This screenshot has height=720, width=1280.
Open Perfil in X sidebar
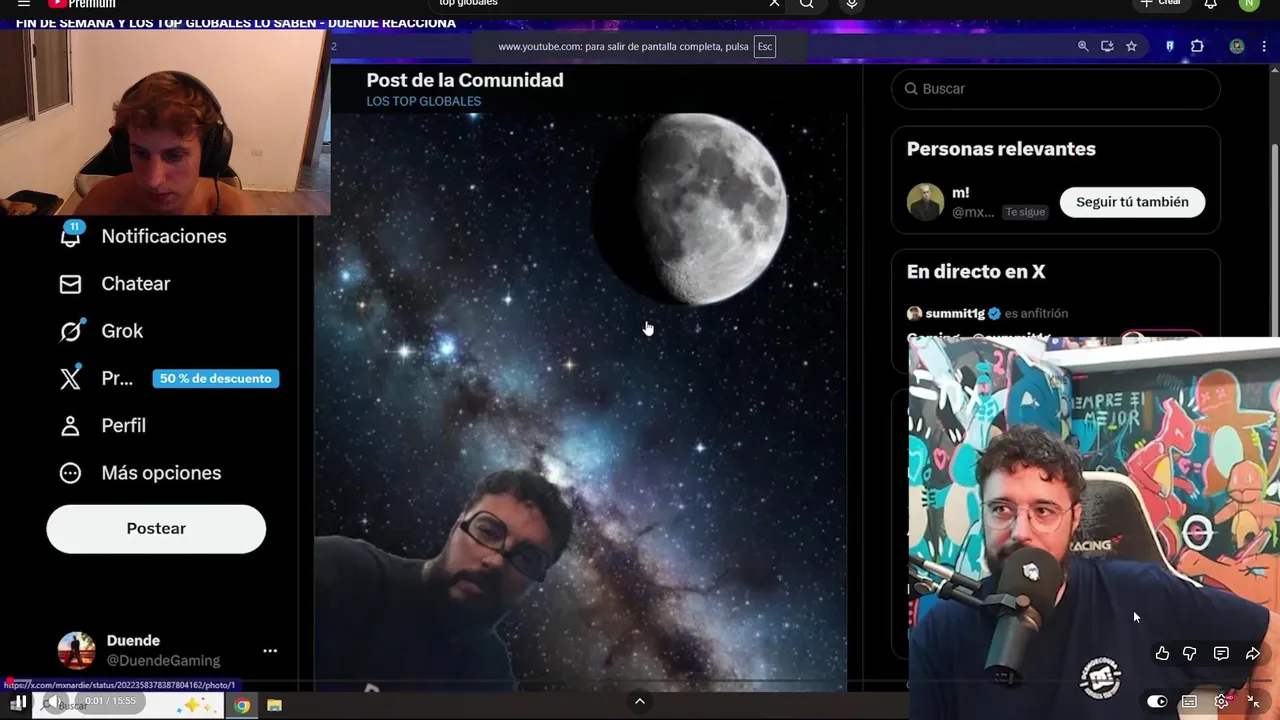pyautogui.click(x=104, y=426)
